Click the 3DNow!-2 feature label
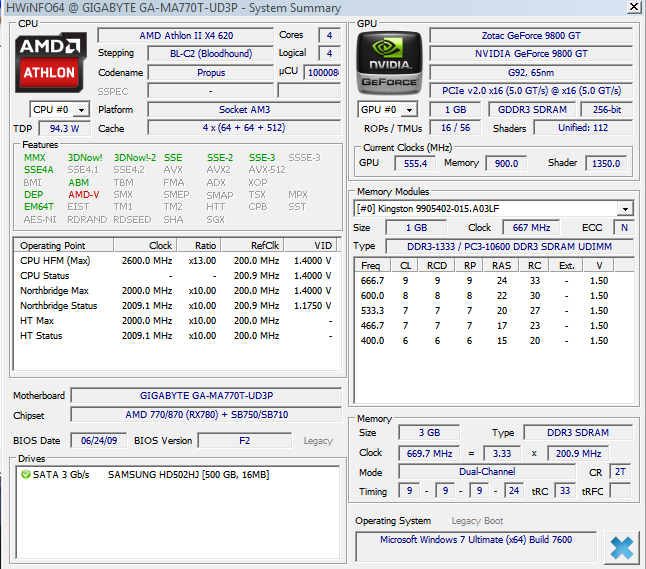 point(135,158)
